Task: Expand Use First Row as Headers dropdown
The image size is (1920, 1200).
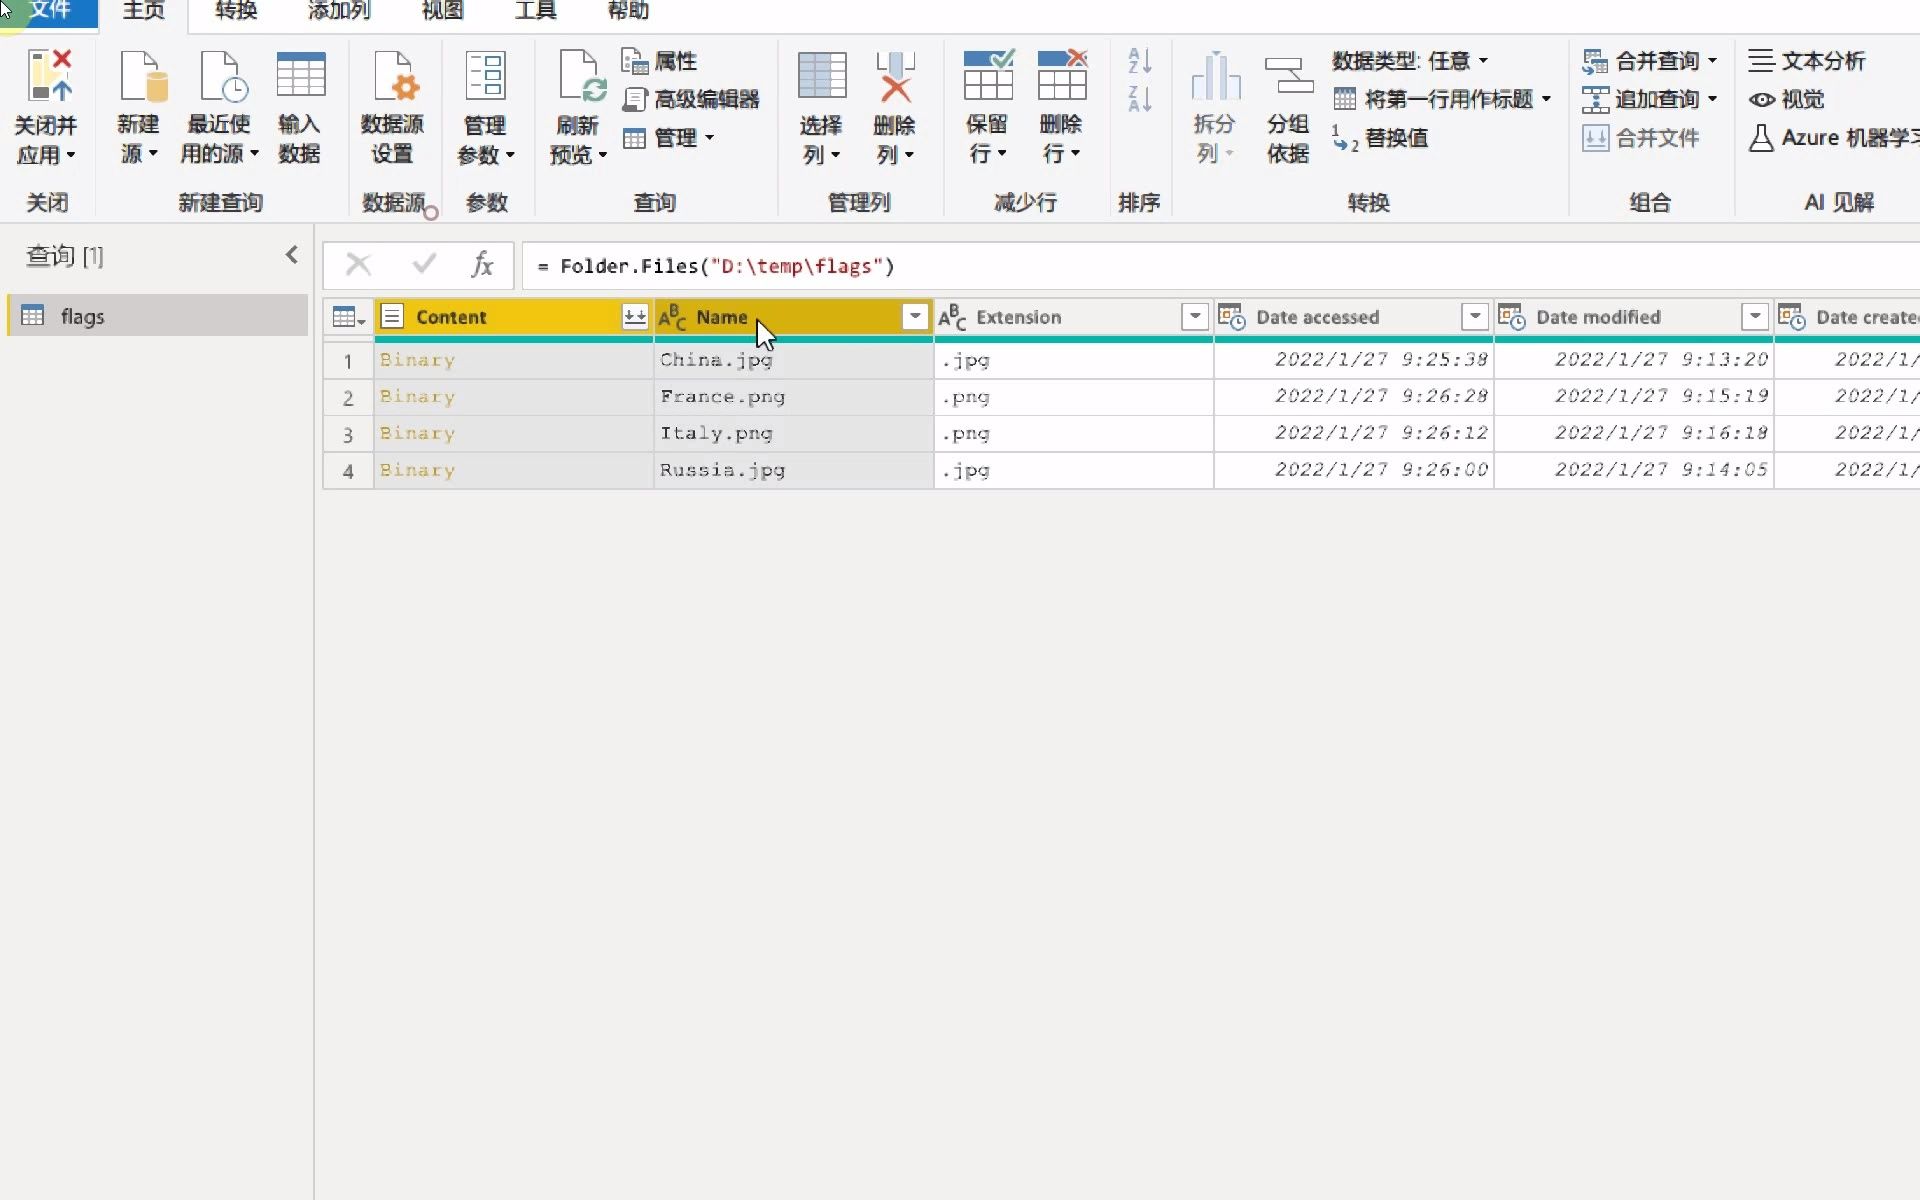Action: (x=1546, y=99)
